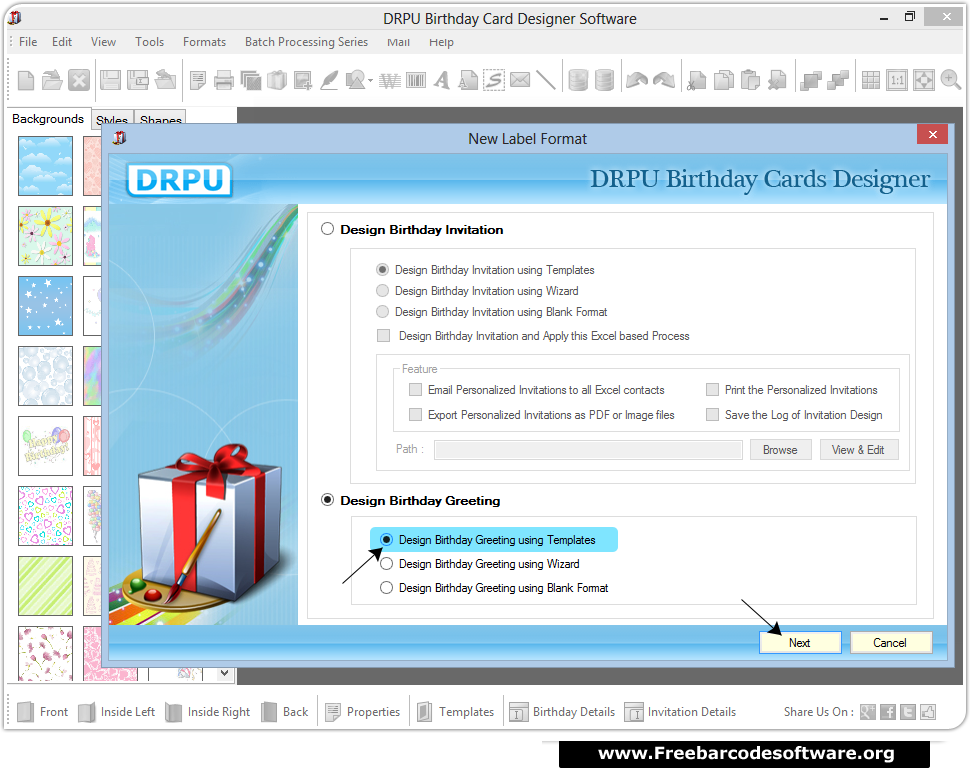The width and height of the screenshot is (970, 768).
Task: Click the backgrounds panel scroll-down arrow
Action: point(225,673)
